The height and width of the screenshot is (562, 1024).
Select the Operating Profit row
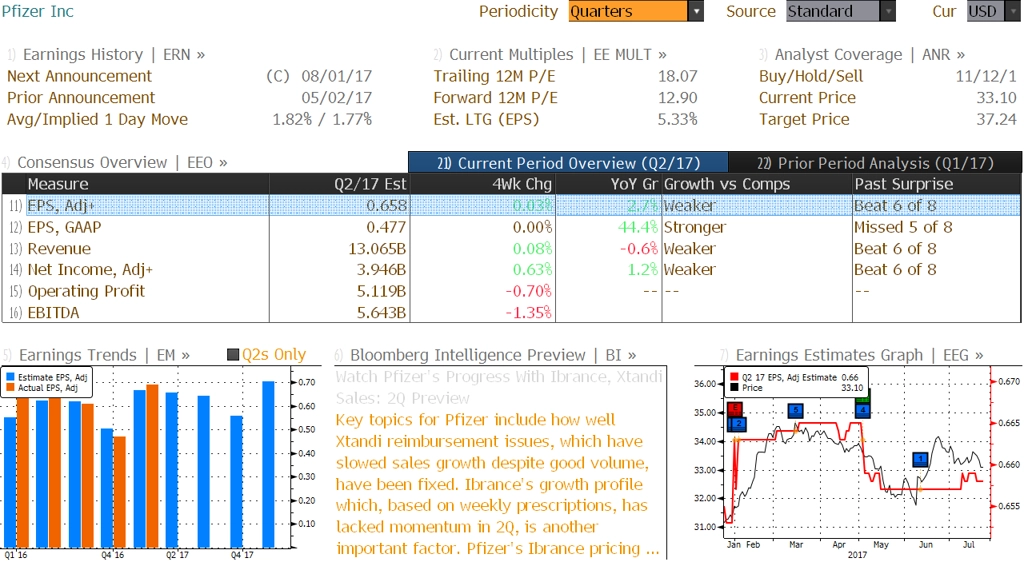pyautogui.click(x=511, y=291)
